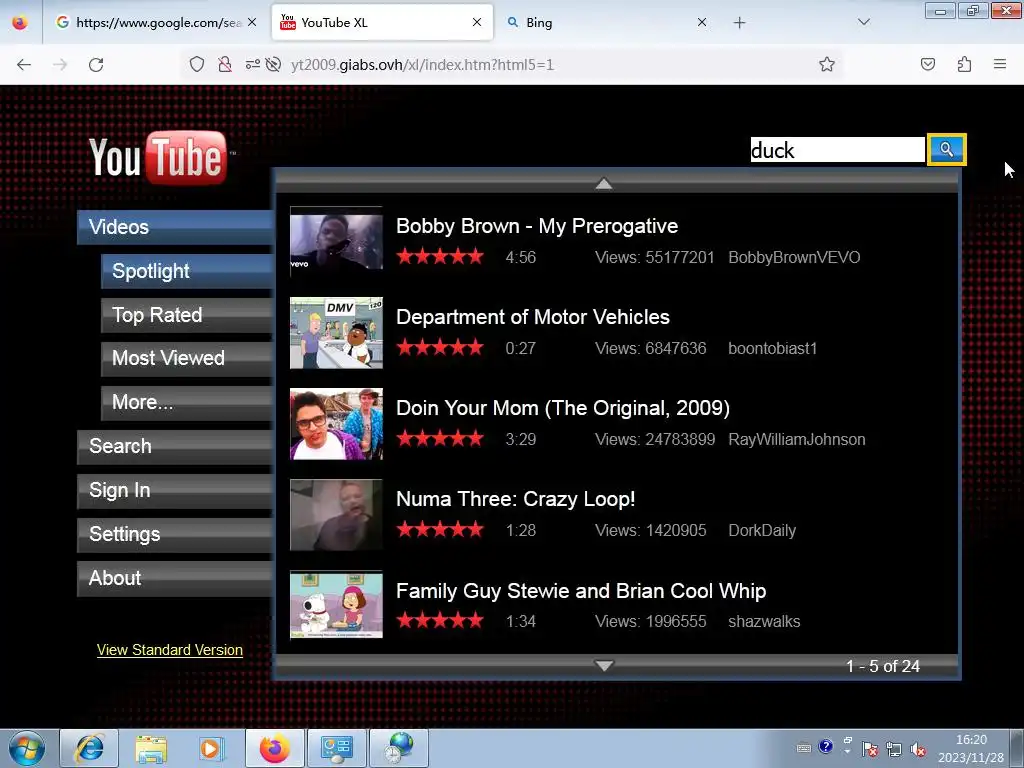Viewport: 1024px width, 768px height.
Task: Close the Google search tab
Action: (x=252, y=22)
